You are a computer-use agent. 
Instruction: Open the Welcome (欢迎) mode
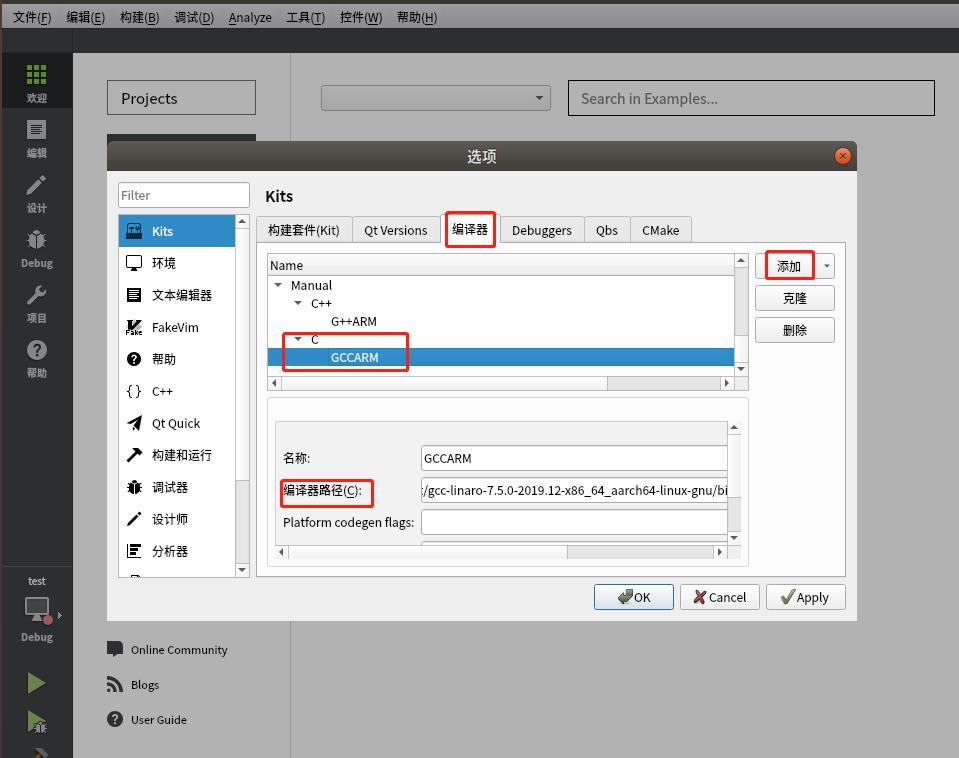tap(36, 83)
